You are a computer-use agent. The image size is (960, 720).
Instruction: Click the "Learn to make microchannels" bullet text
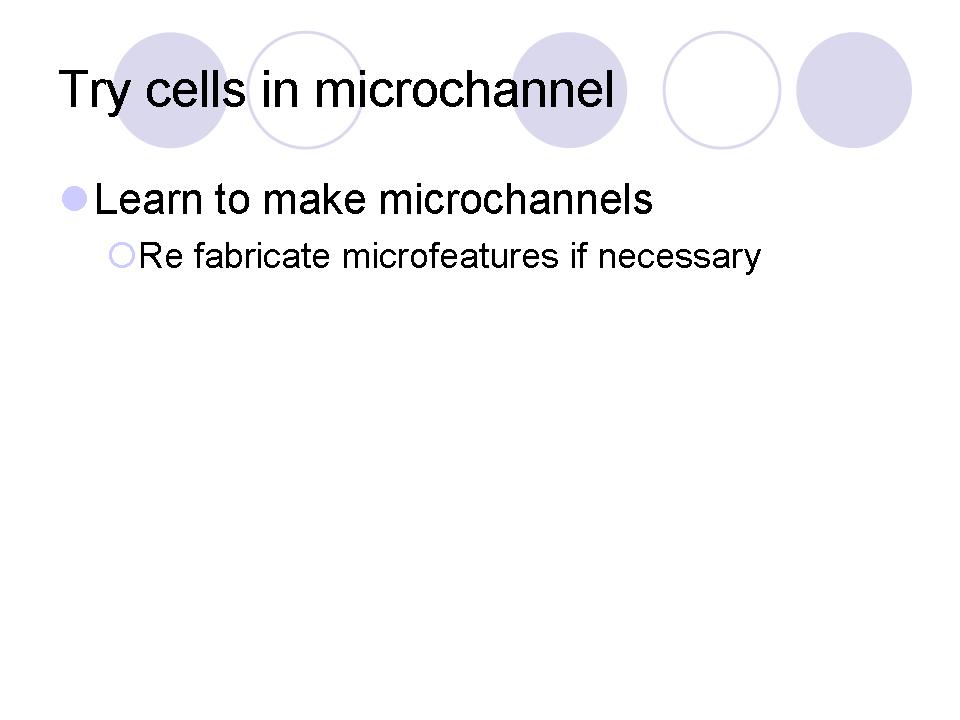tap(373, 200)
